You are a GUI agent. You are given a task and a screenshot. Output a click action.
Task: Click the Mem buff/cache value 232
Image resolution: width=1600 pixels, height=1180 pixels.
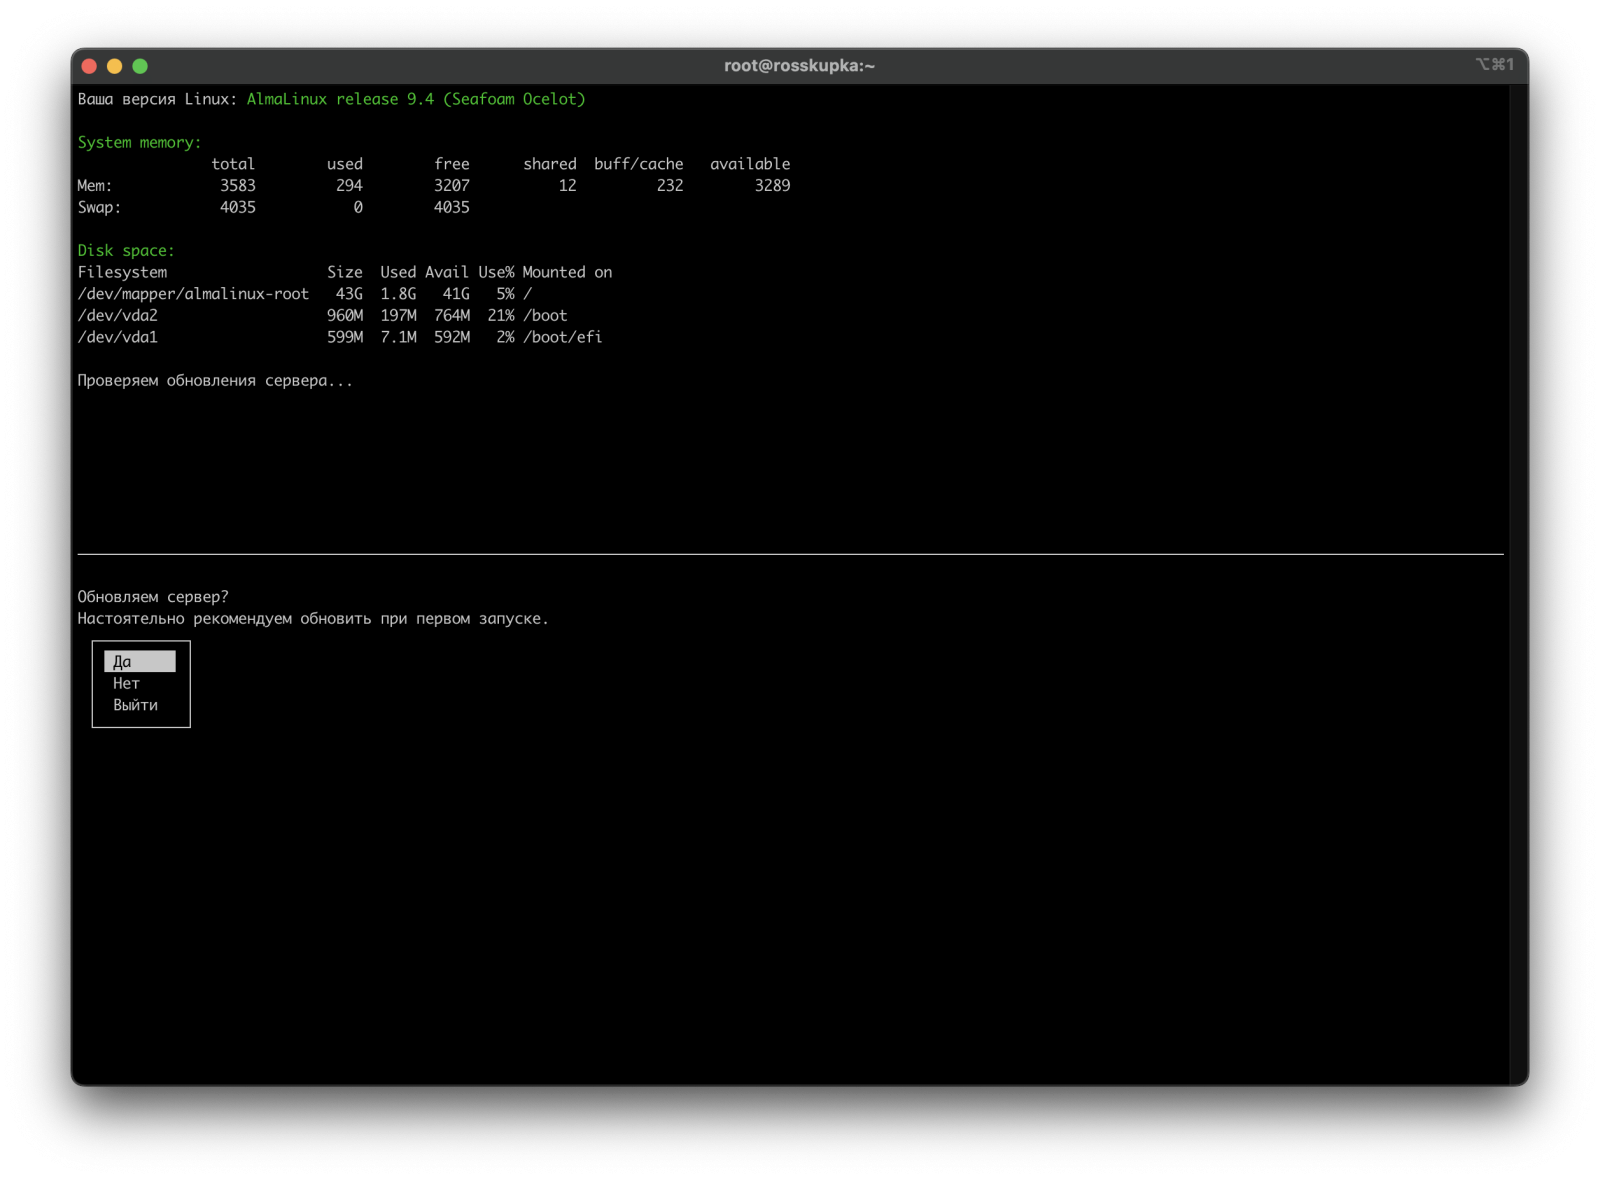pyautogui.click(x=670, y=185)
